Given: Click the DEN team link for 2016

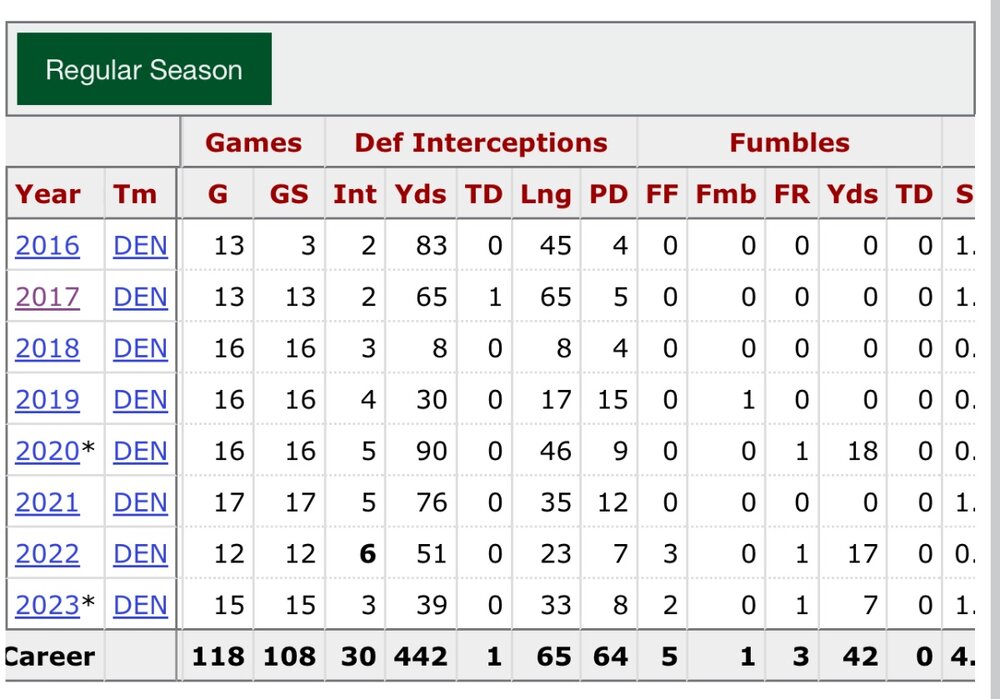Looking at the screenshot, I should coord(140,245).
